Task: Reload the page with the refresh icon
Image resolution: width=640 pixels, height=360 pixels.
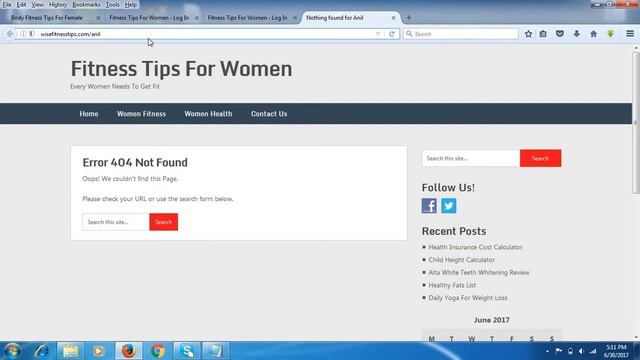Action: (392, 34)
